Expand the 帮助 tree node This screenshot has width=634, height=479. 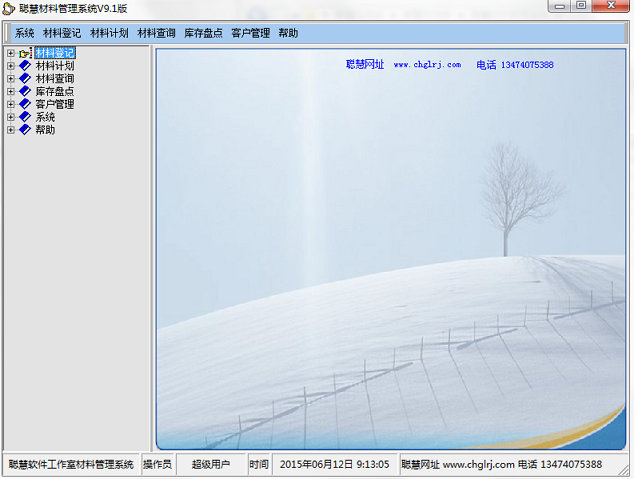pos(11,130)
